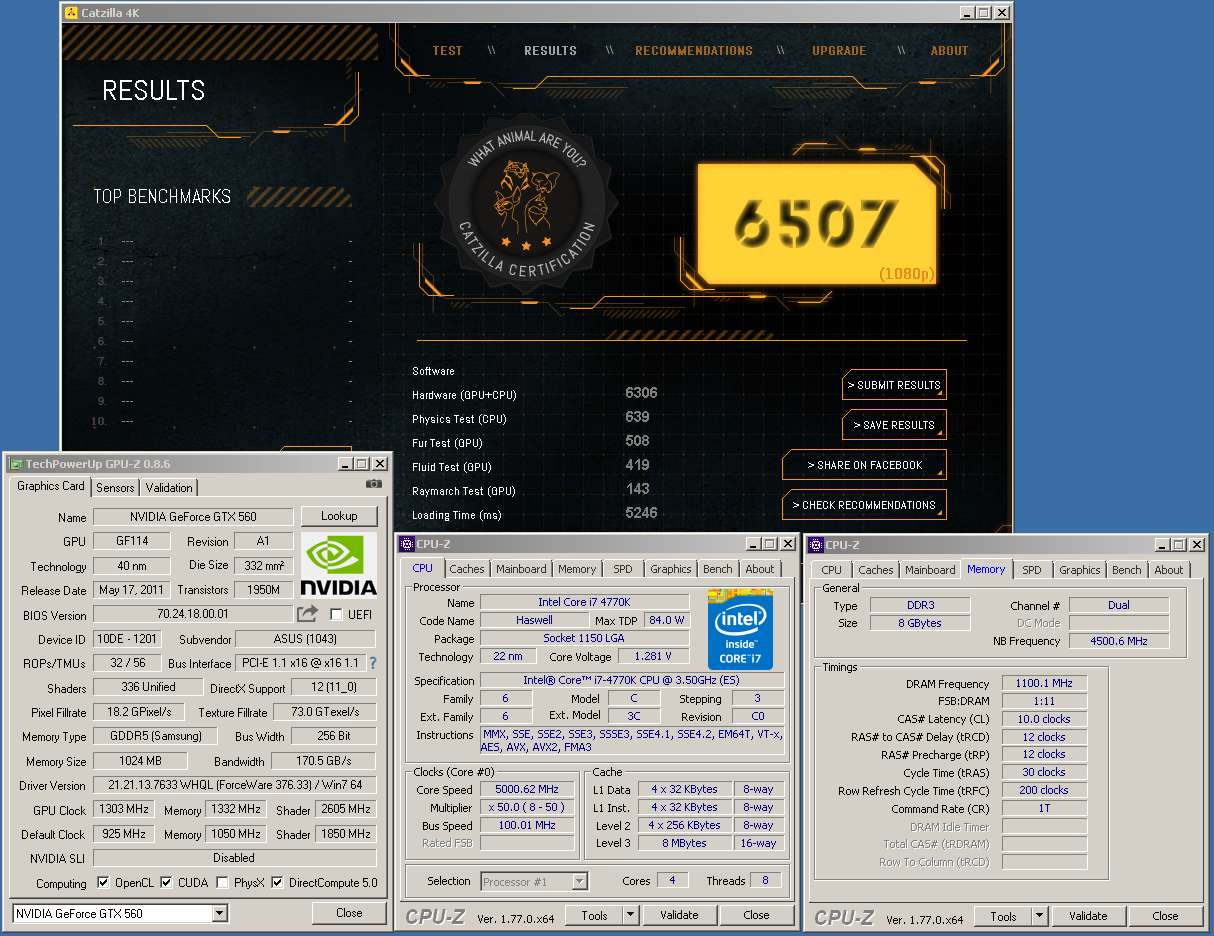Click the GPU Clock value 1303 MHz
Viewport: 1214px width, 936px height.
click(x=126, y=809)
